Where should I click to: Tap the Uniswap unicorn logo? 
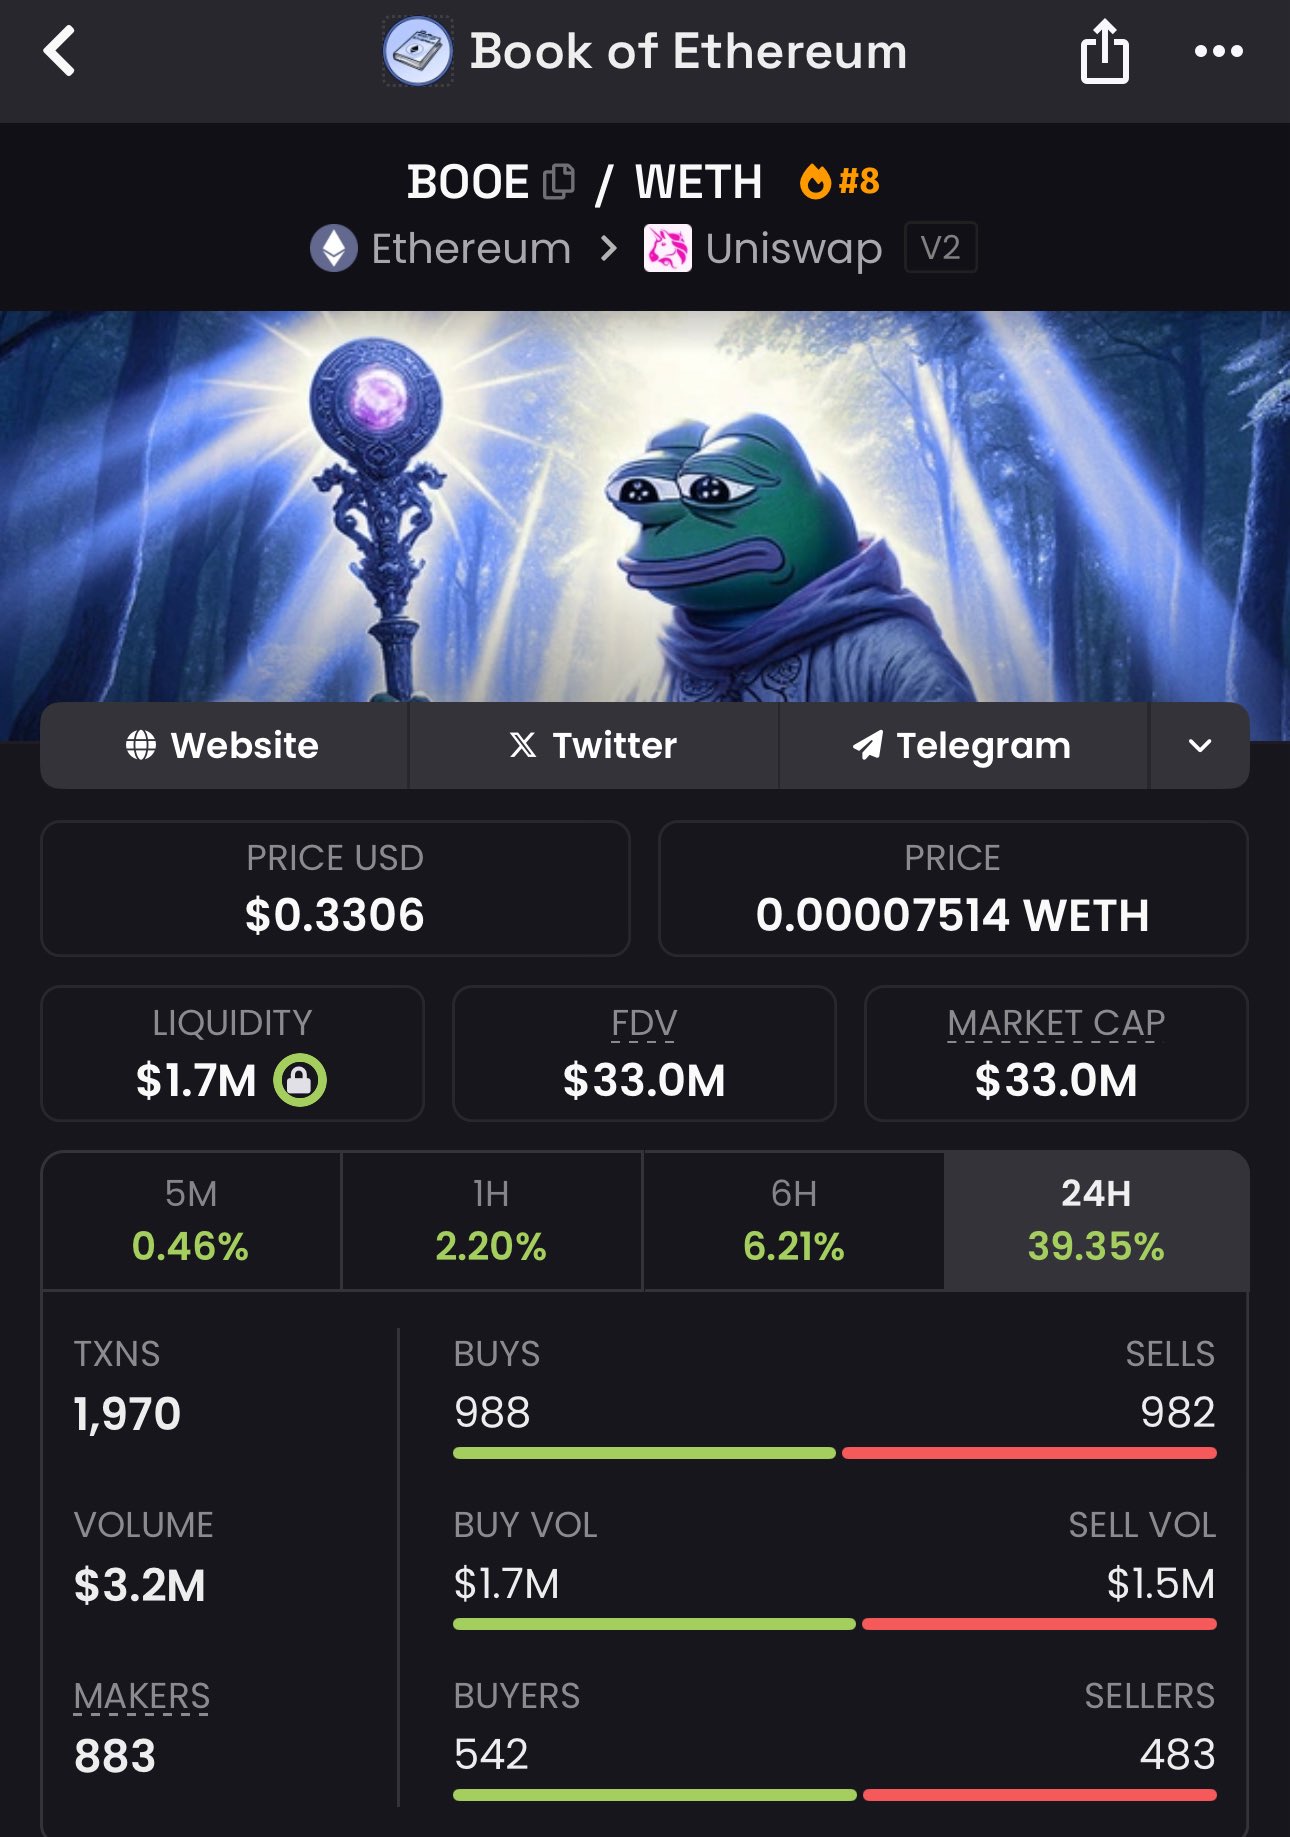(667, 248)
